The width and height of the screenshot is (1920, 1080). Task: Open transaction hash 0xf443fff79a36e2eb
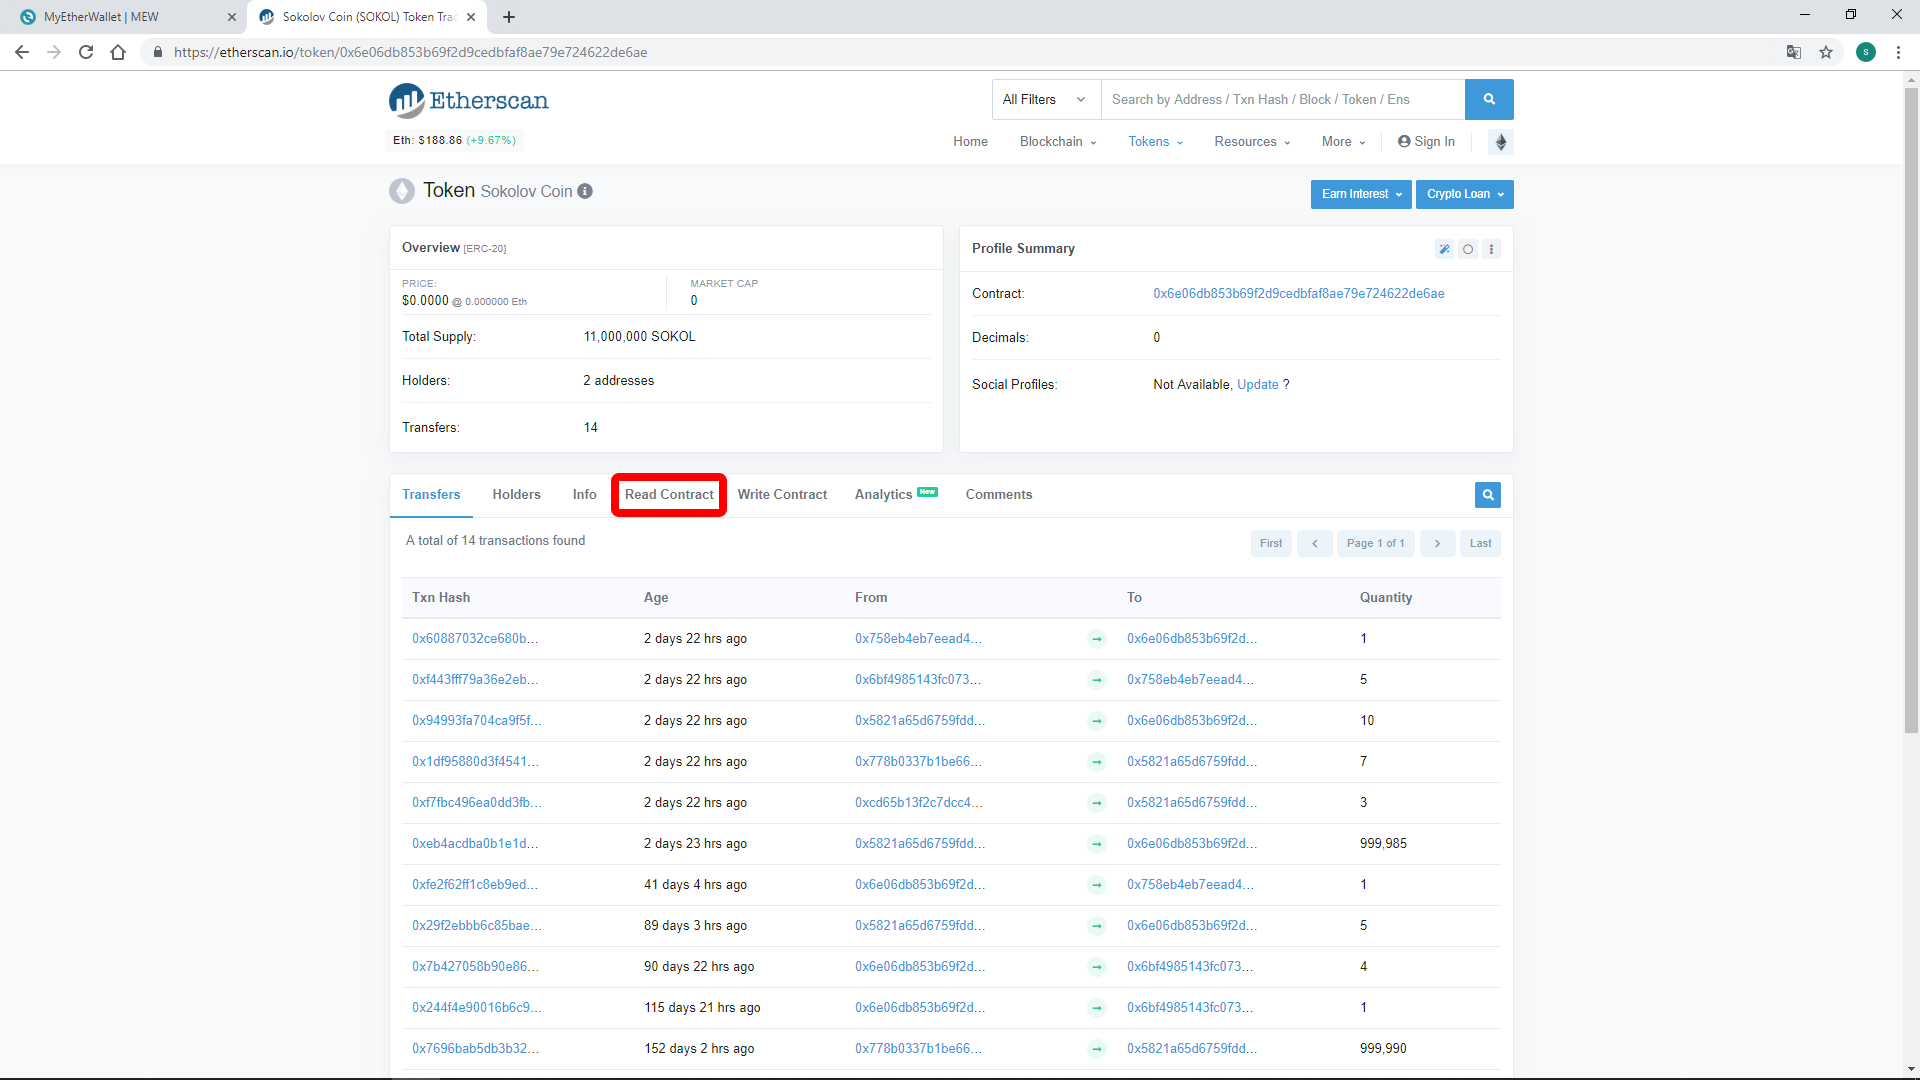475,680
